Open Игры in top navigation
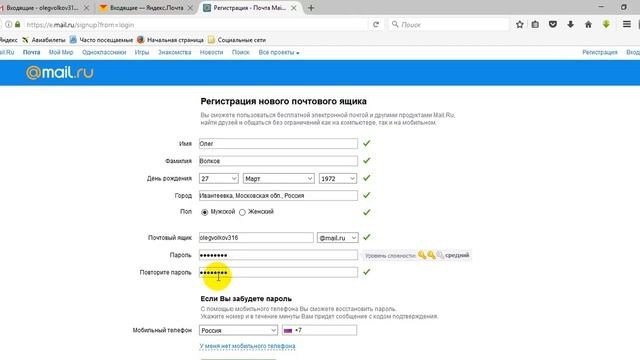 [142, 52]
